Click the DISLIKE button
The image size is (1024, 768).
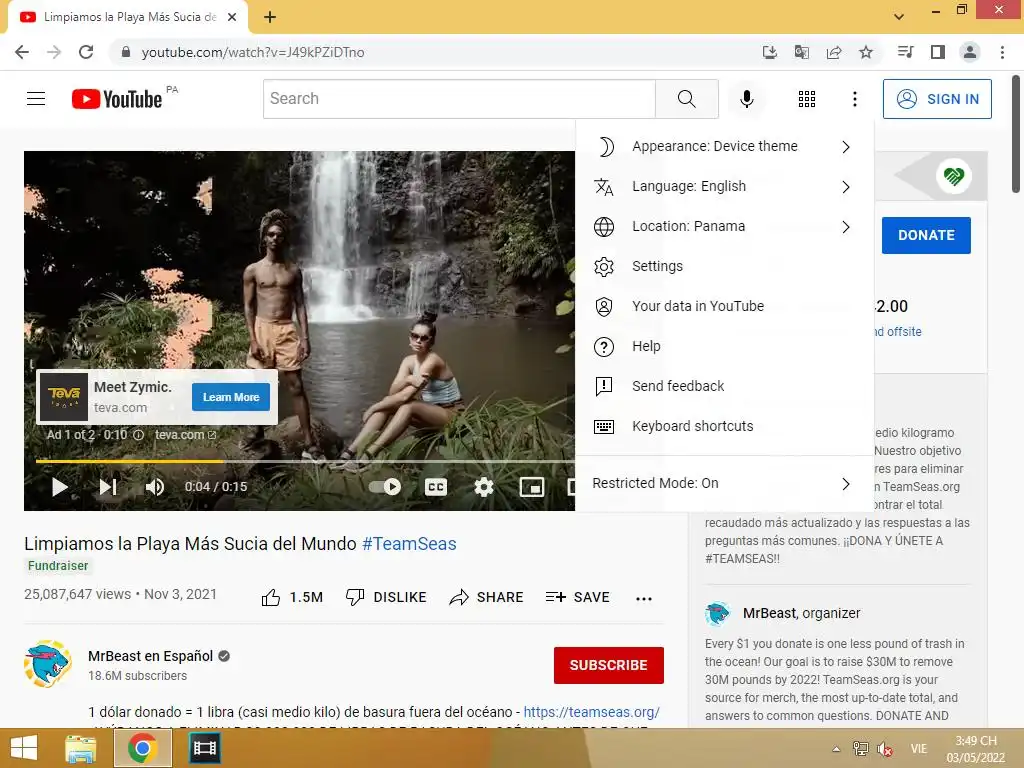coord(386,597)
